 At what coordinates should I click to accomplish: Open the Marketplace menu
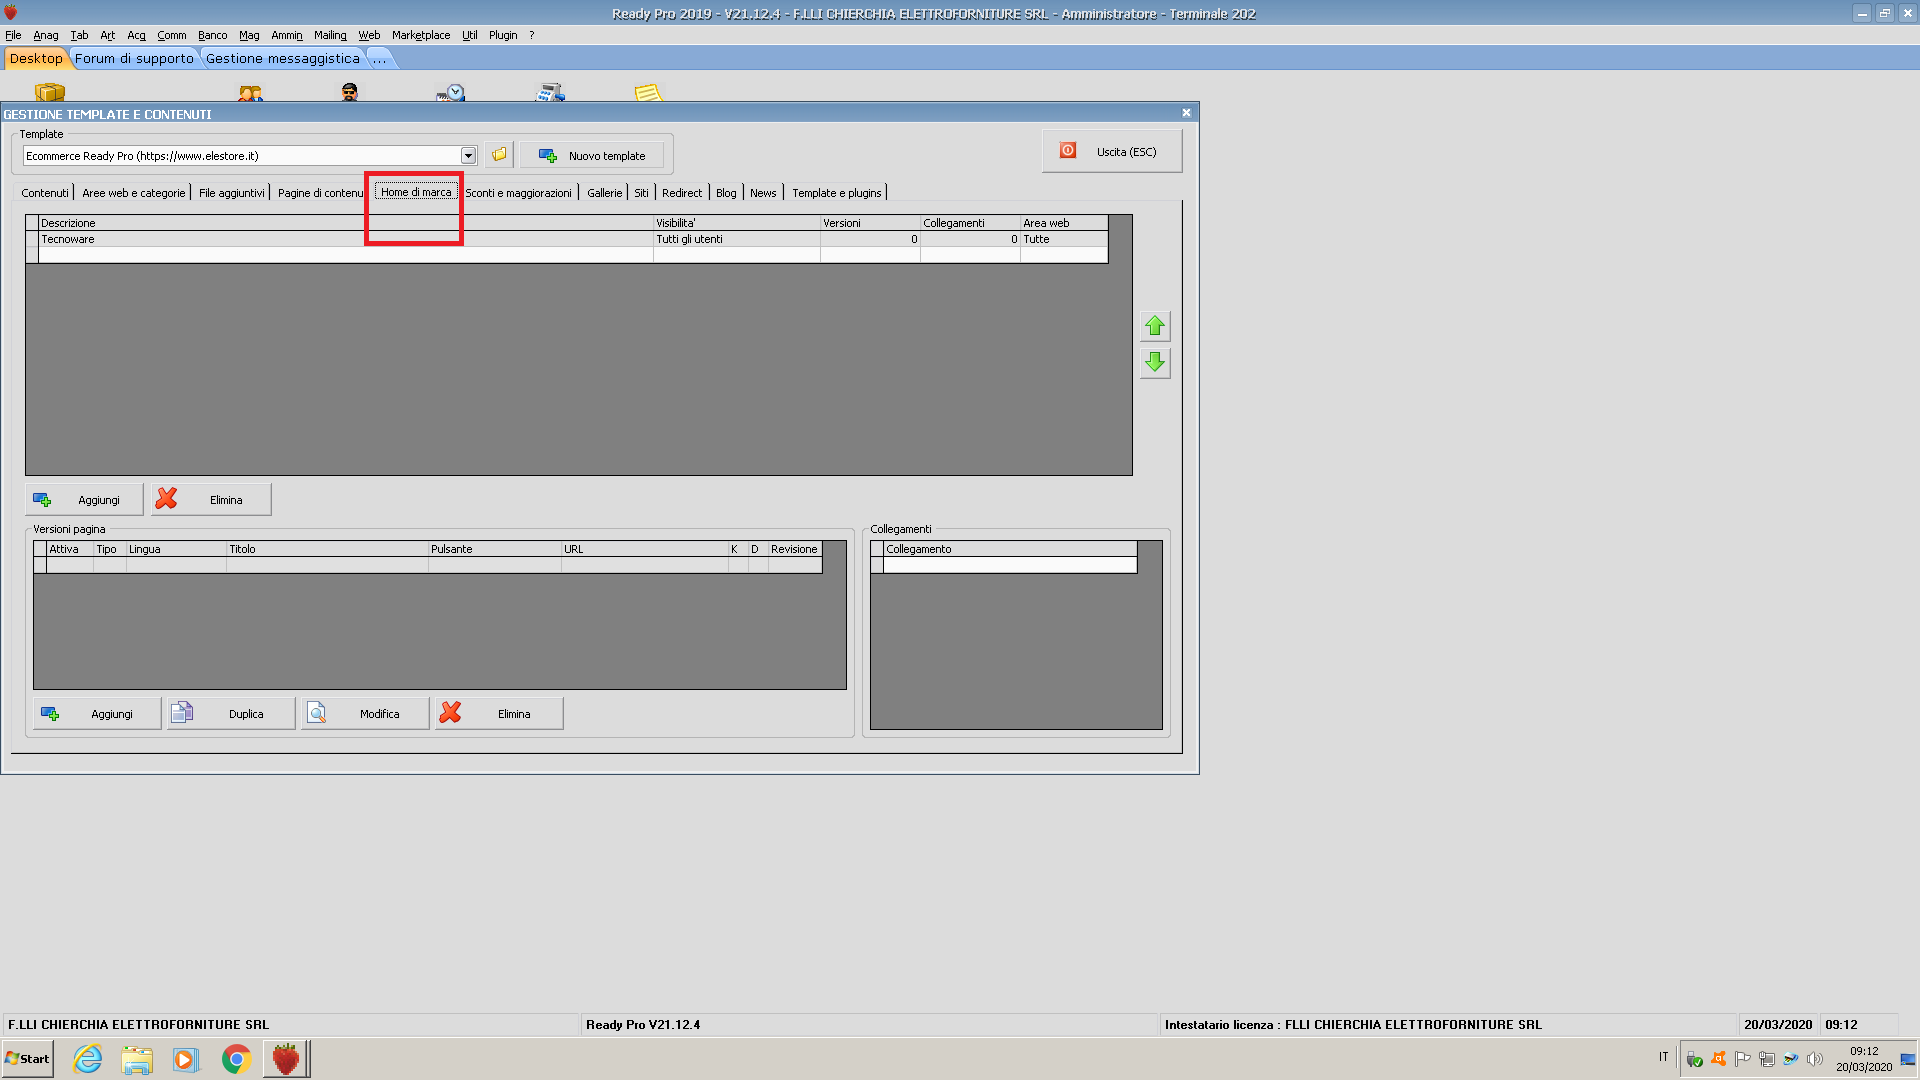pyautogui.click(x=420, y=35)
